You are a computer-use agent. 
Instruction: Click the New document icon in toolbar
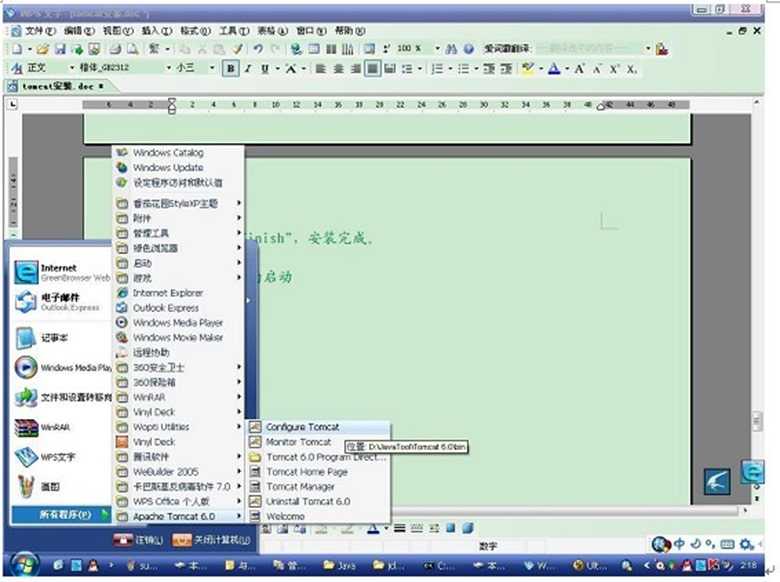[17, 49]
